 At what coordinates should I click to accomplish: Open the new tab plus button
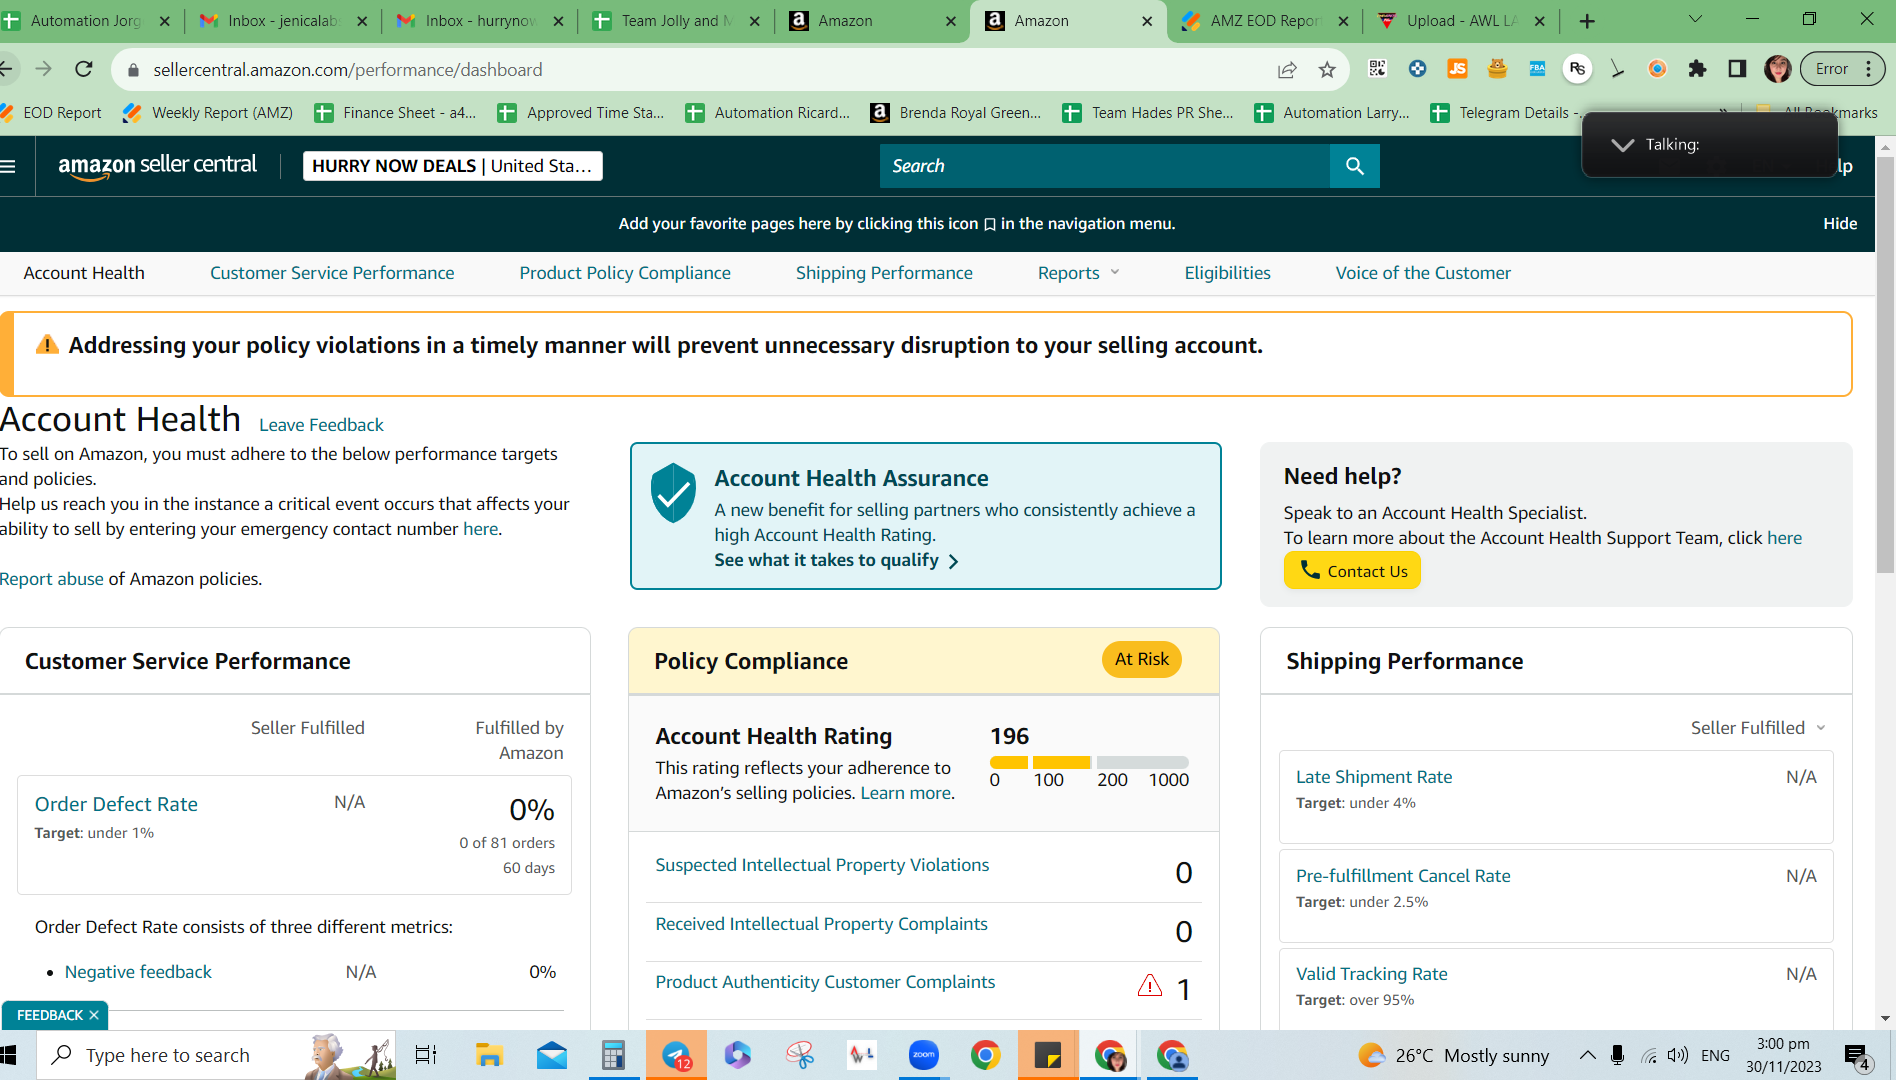[x=1587, y=21]
